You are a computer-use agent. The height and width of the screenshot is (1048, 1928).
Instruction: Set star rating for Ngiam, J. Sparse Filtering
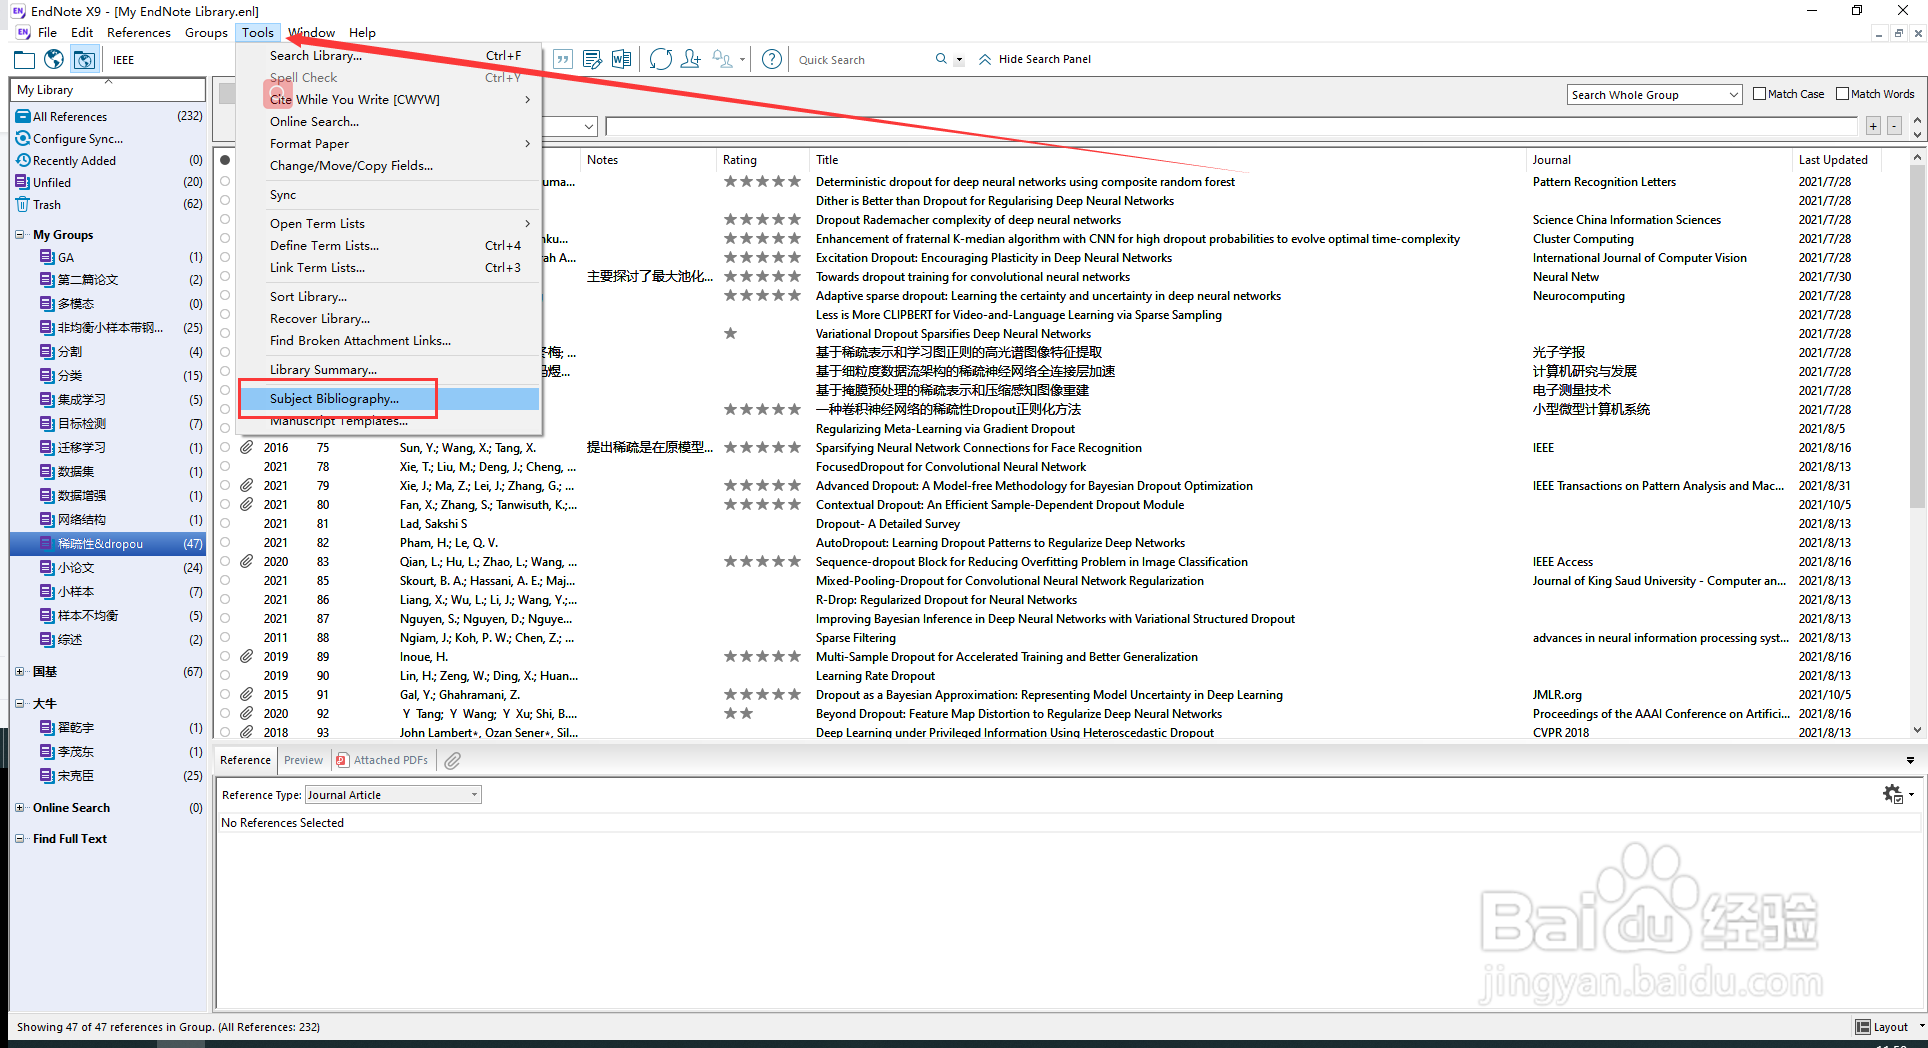coord(762,637)
